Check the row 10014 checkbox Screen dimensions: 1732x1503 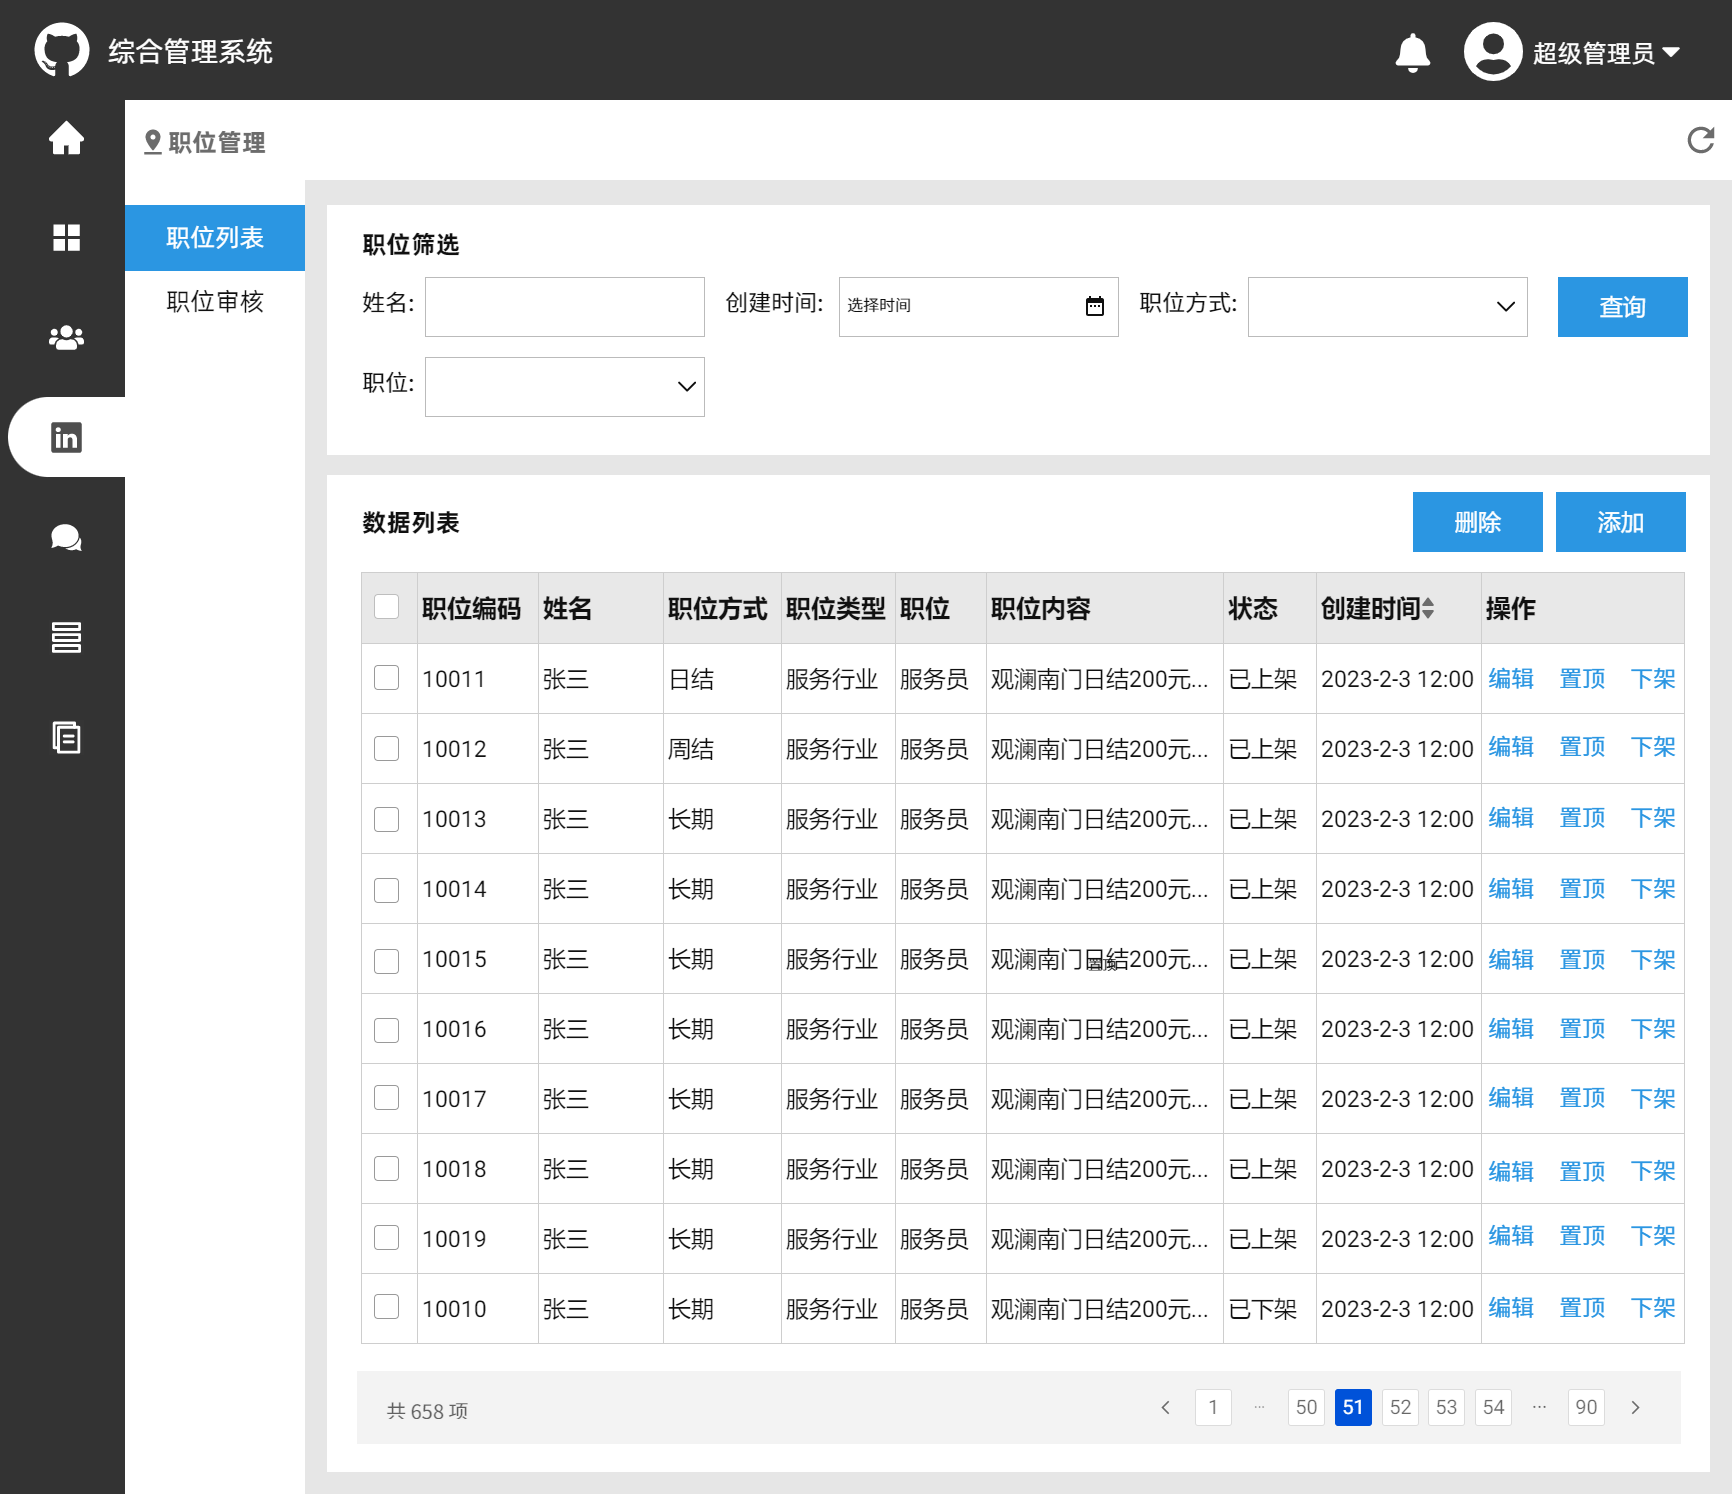[x=386, y=891]
